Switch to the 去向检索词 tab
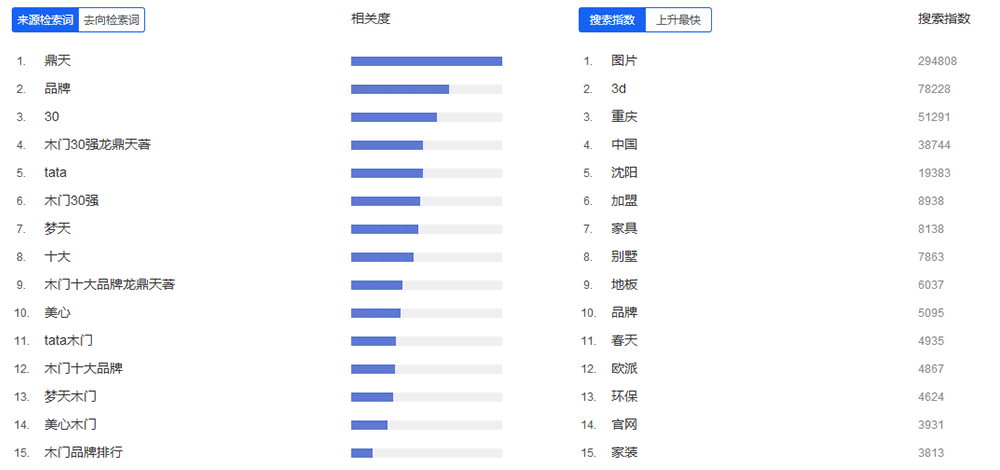This screenshot has height=470, width=1000. click(x=112, y=20)
